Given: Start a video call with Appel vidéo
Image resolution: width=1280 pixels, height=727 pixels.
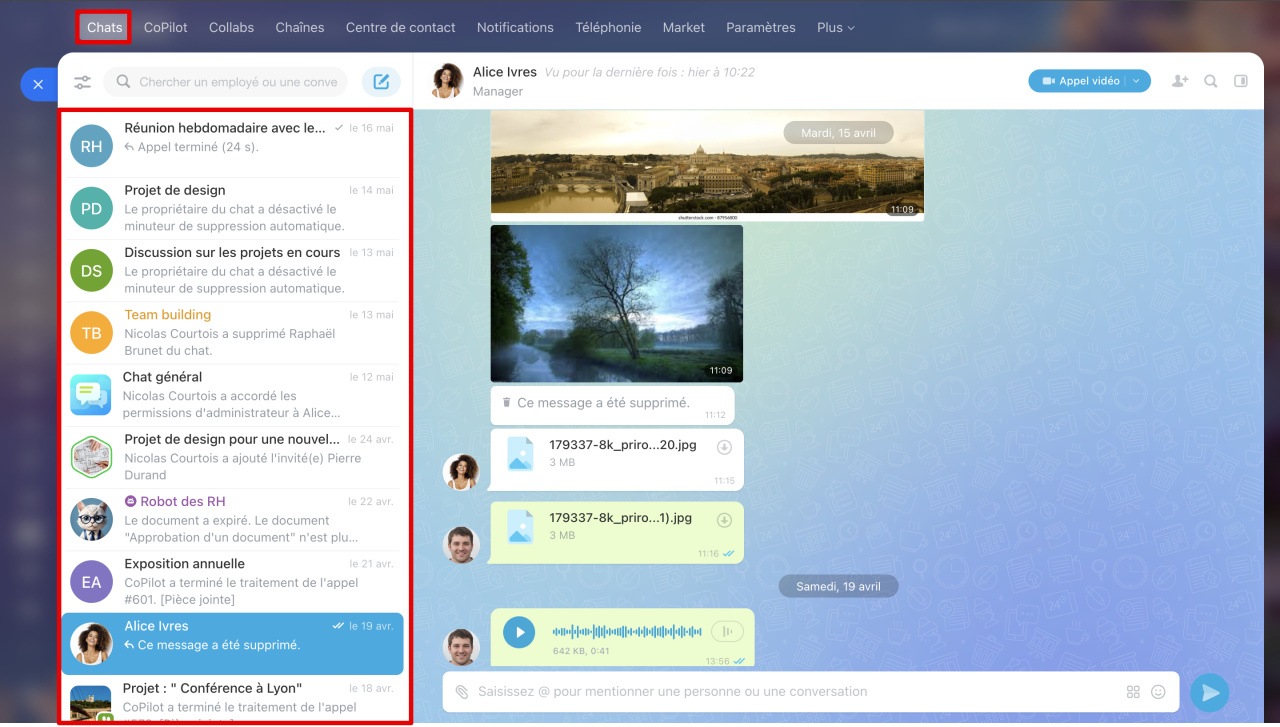Looking at the screenshot, I should (1078, 81).
